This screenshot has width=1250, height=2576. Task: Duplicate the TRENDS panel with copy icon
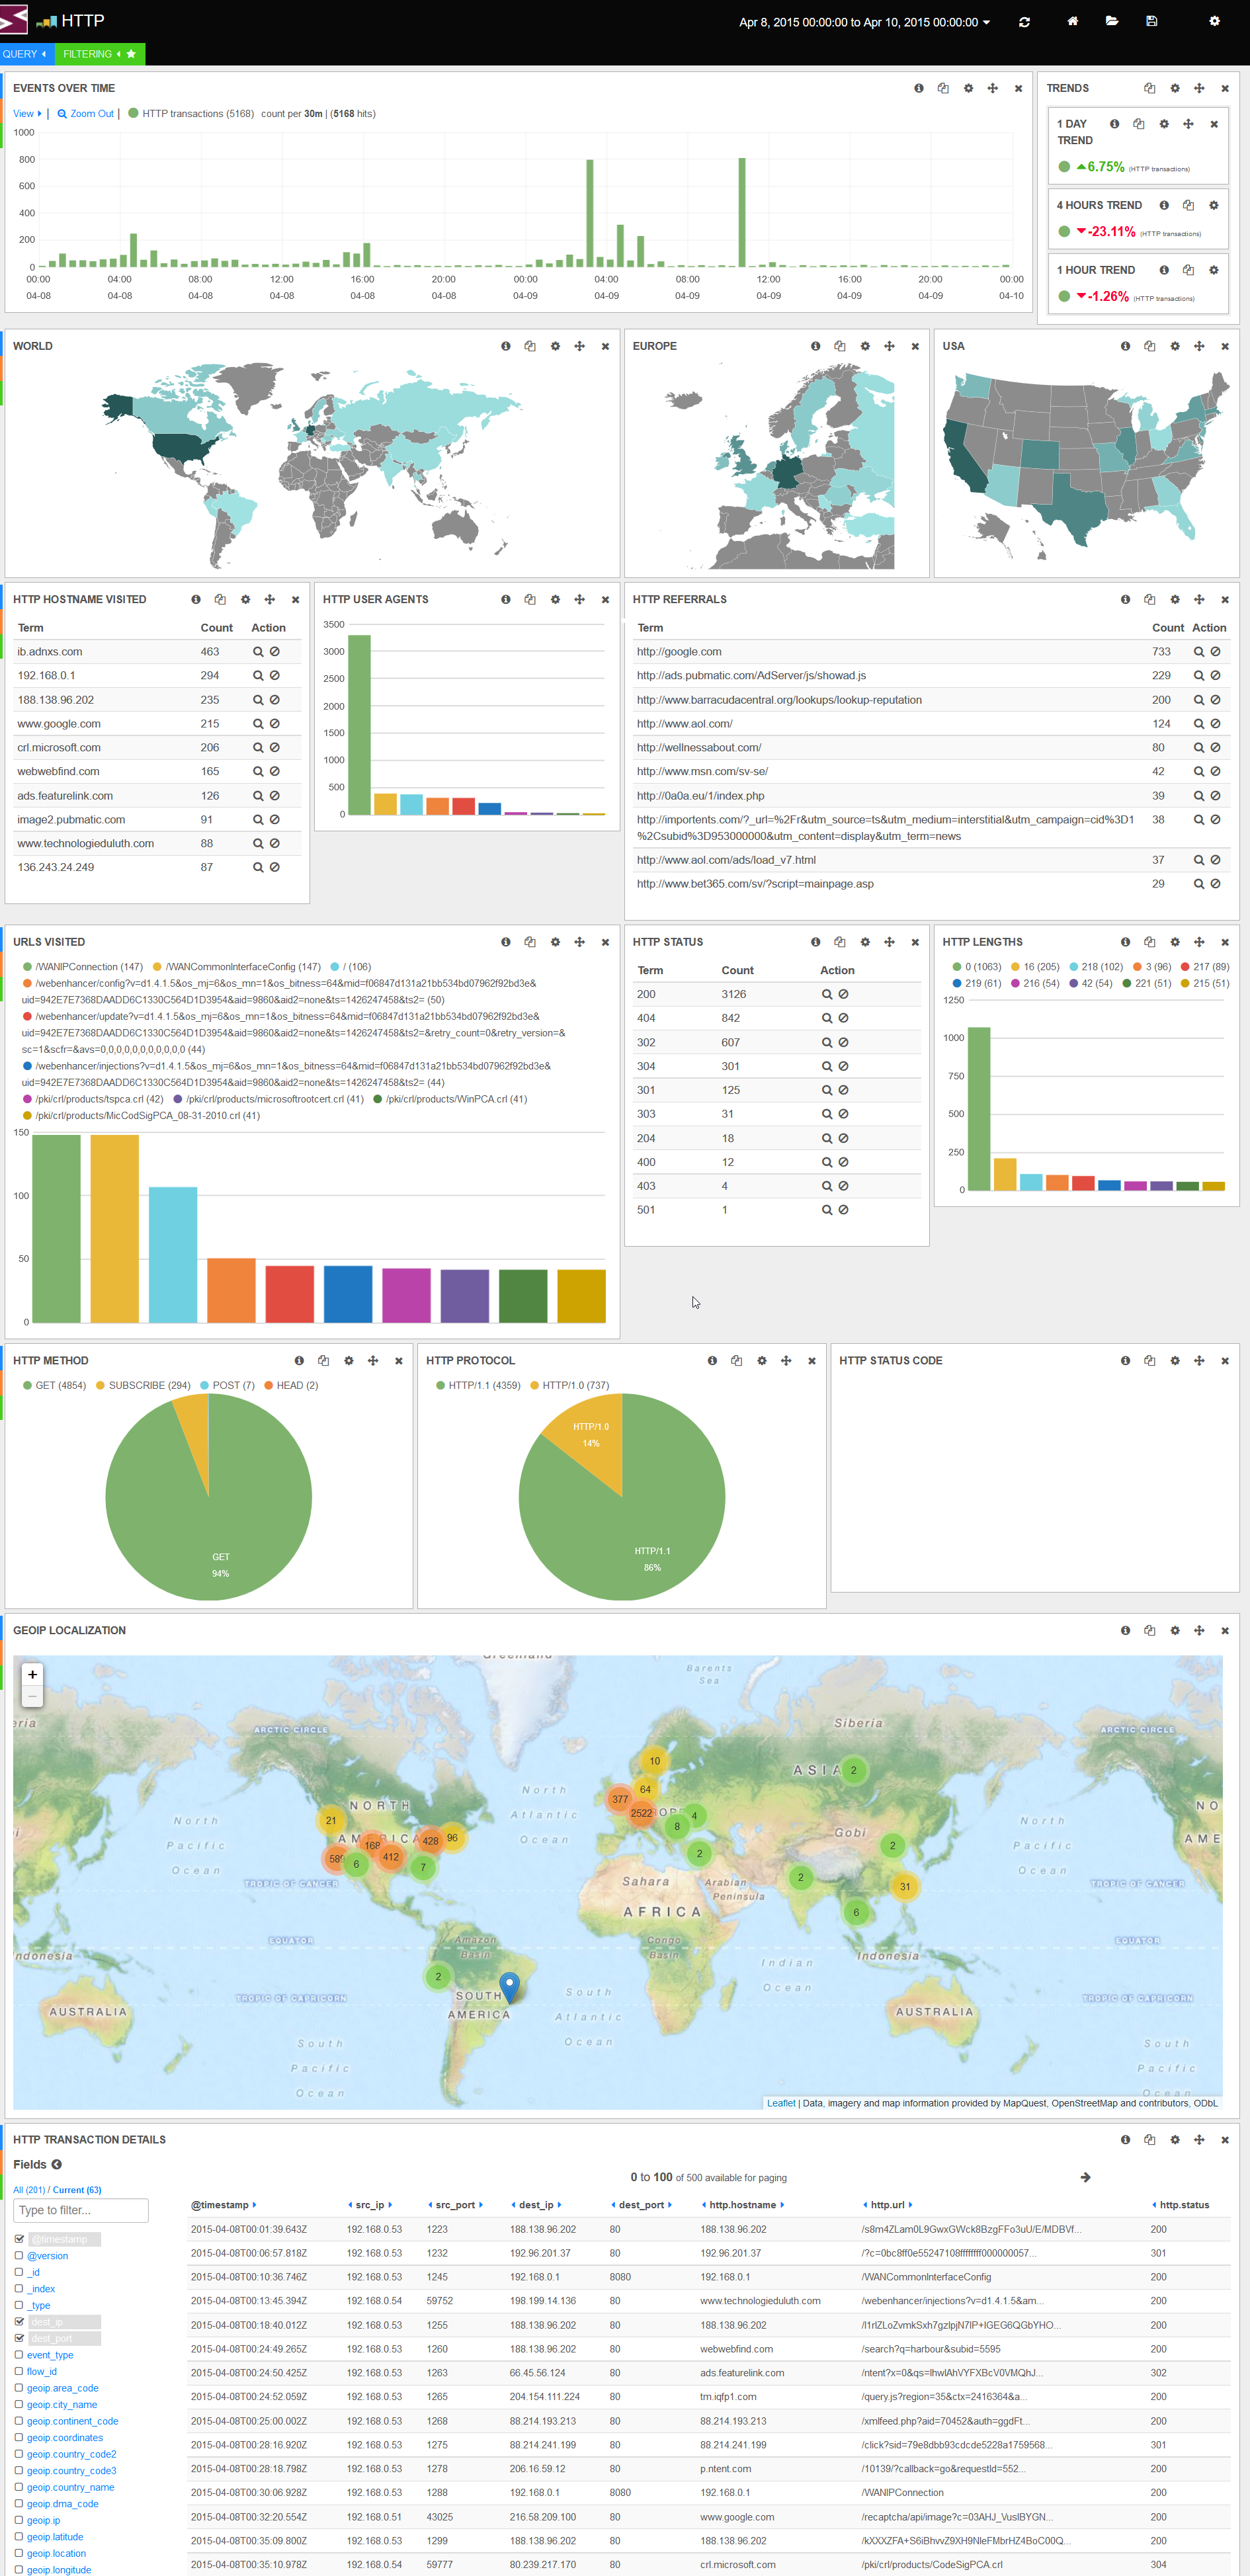(1149, 88)
